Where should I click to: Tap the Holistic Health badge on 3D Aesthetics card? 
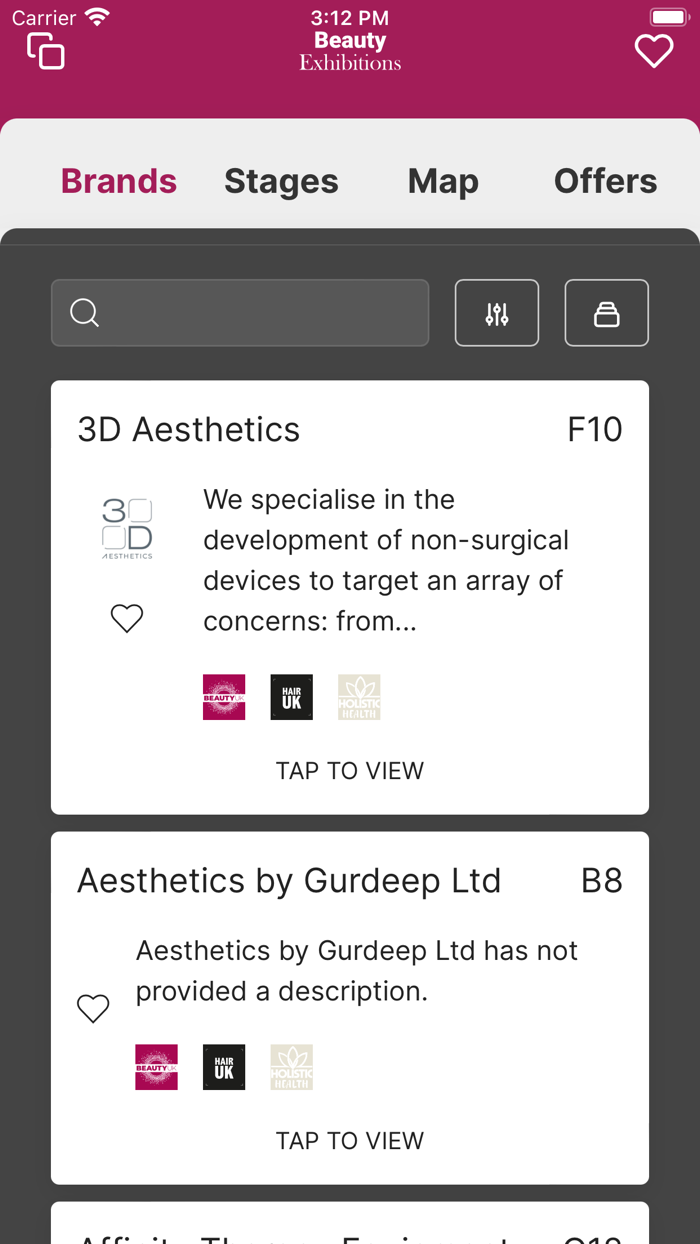(359, 697)
